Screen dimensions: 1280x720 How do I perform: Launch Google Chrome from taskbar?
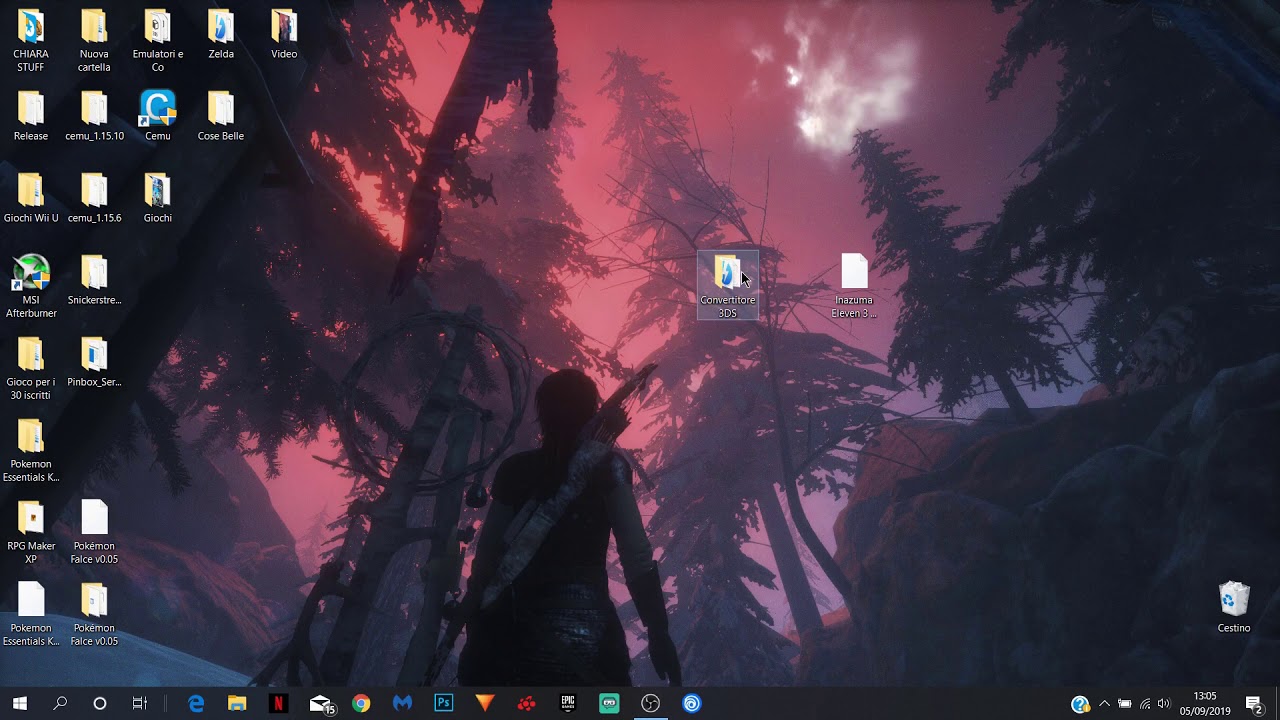point(361,703)
